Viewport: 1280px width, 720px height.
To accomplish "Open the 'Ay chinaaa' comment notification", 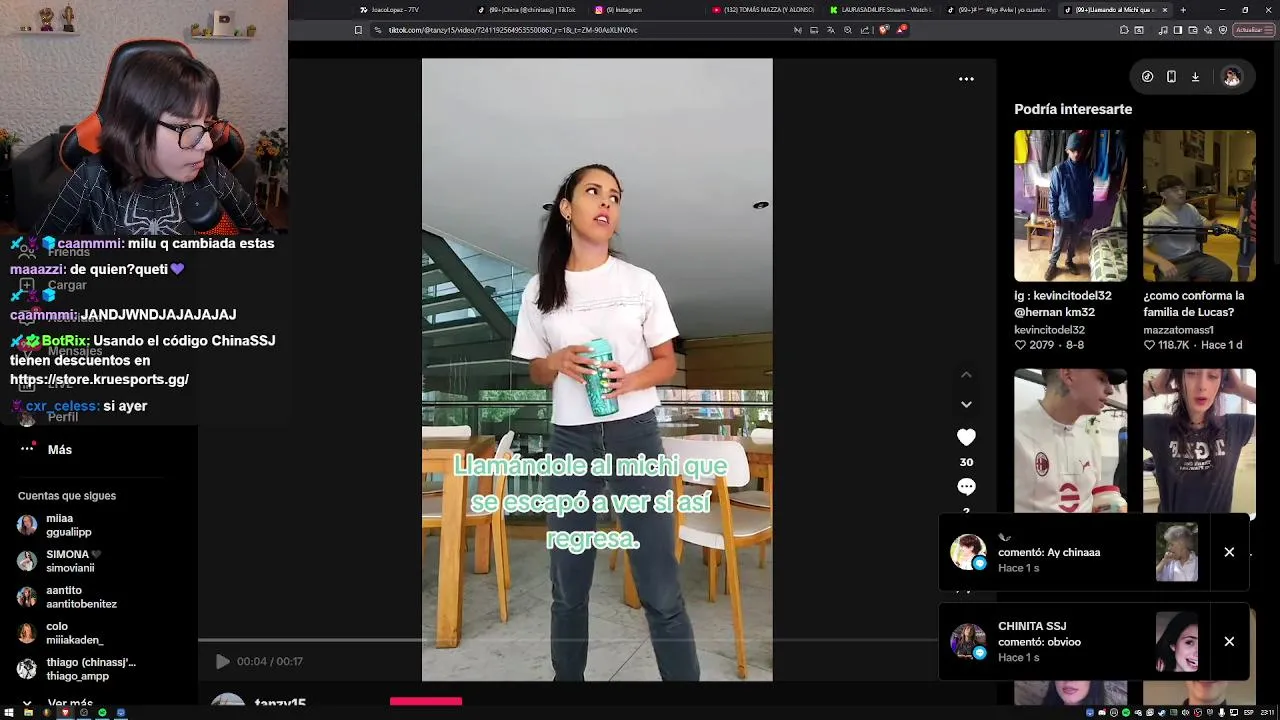I will click(1073, 552).
